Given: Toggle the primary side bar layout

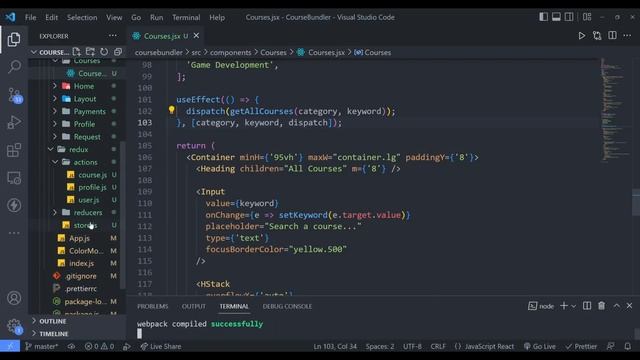Looking at the screenshot, I should point(543,17).
